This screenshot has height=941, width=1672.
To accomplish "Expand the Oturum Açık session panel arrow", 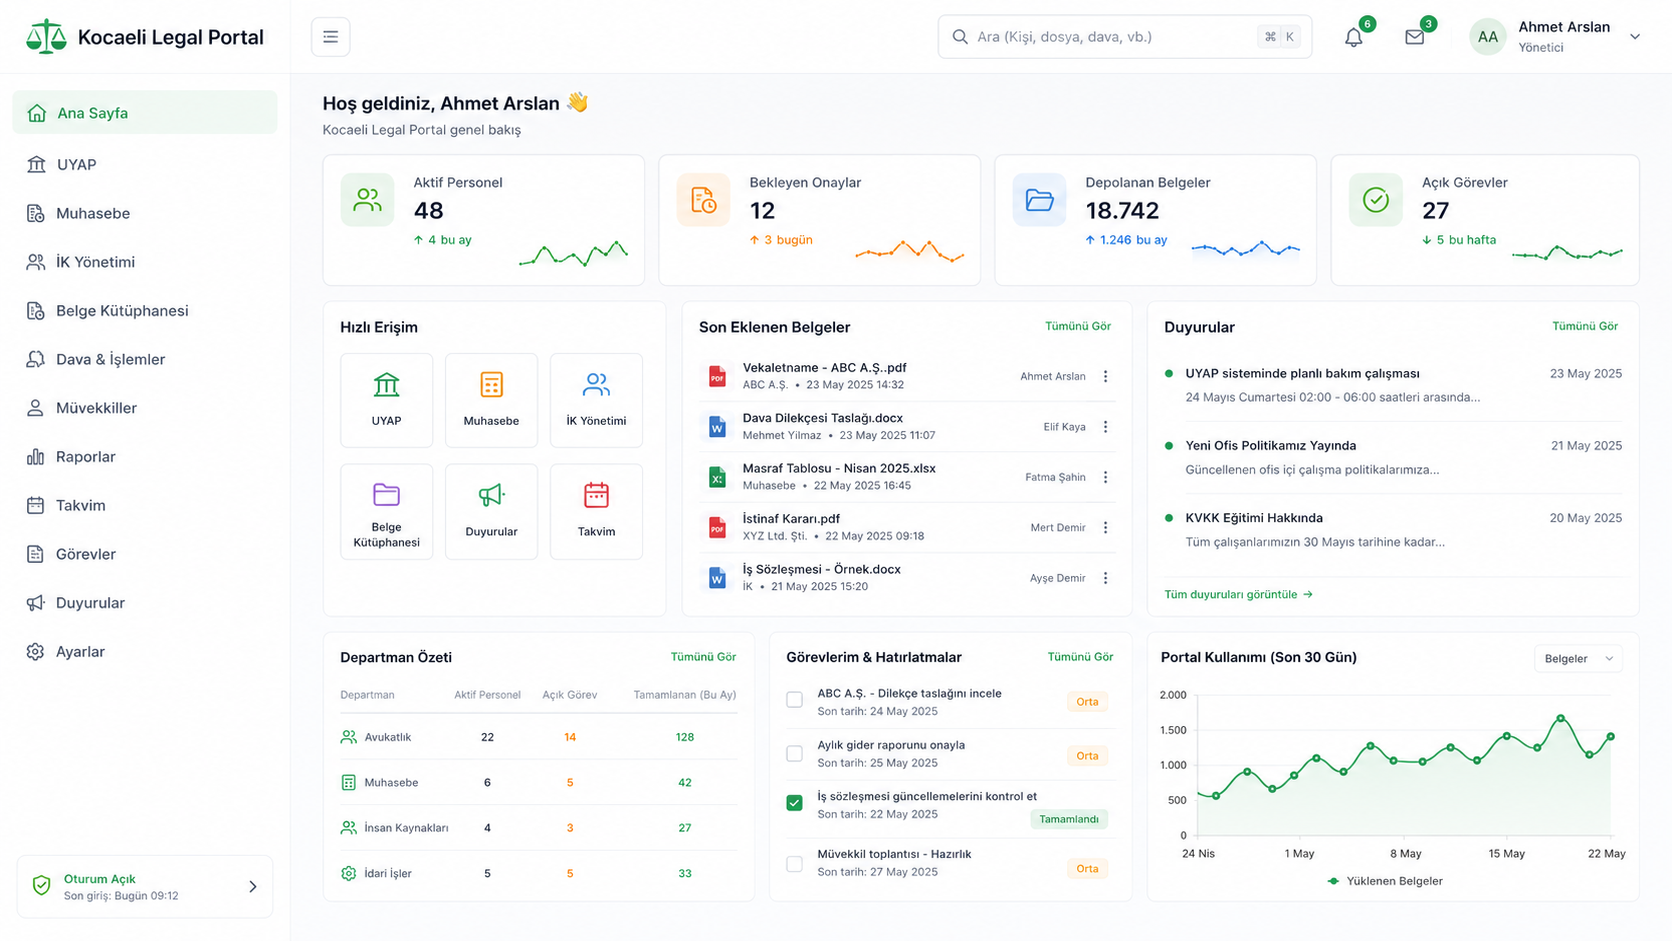I will click(x=252, y=886).
